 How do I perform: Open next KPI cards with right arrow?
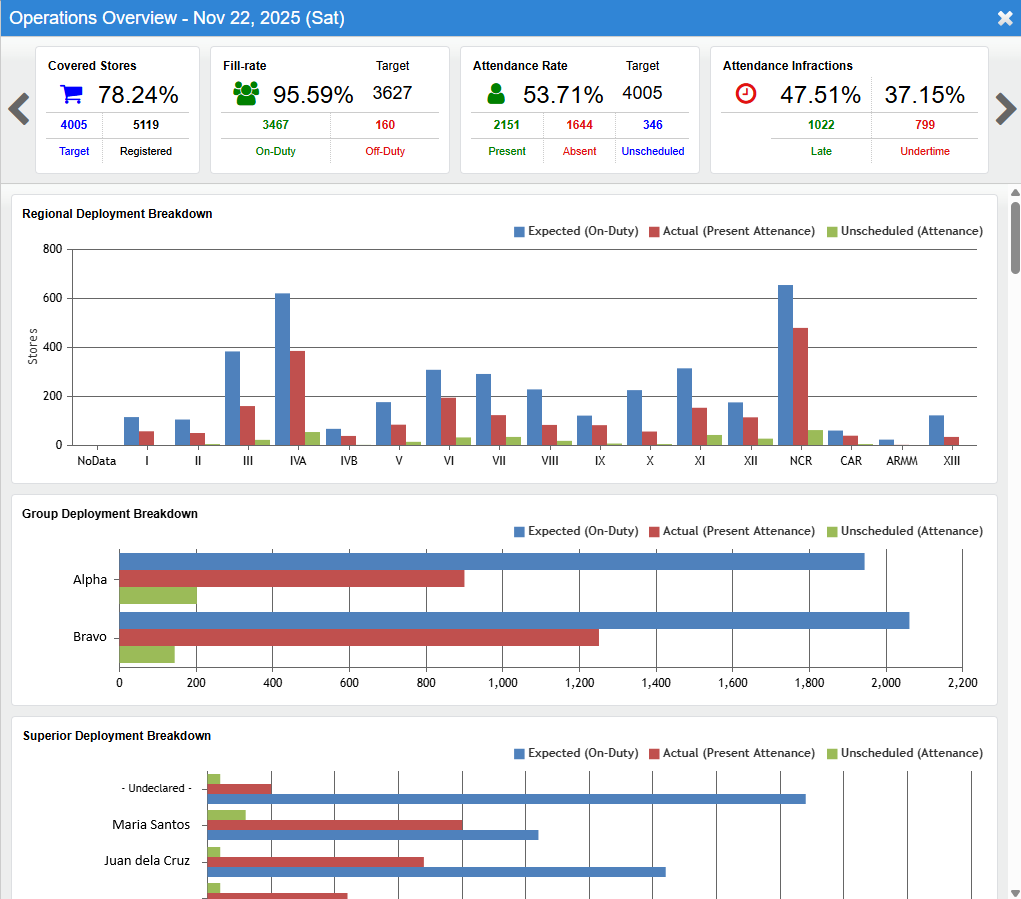(x=1004, y=109)
